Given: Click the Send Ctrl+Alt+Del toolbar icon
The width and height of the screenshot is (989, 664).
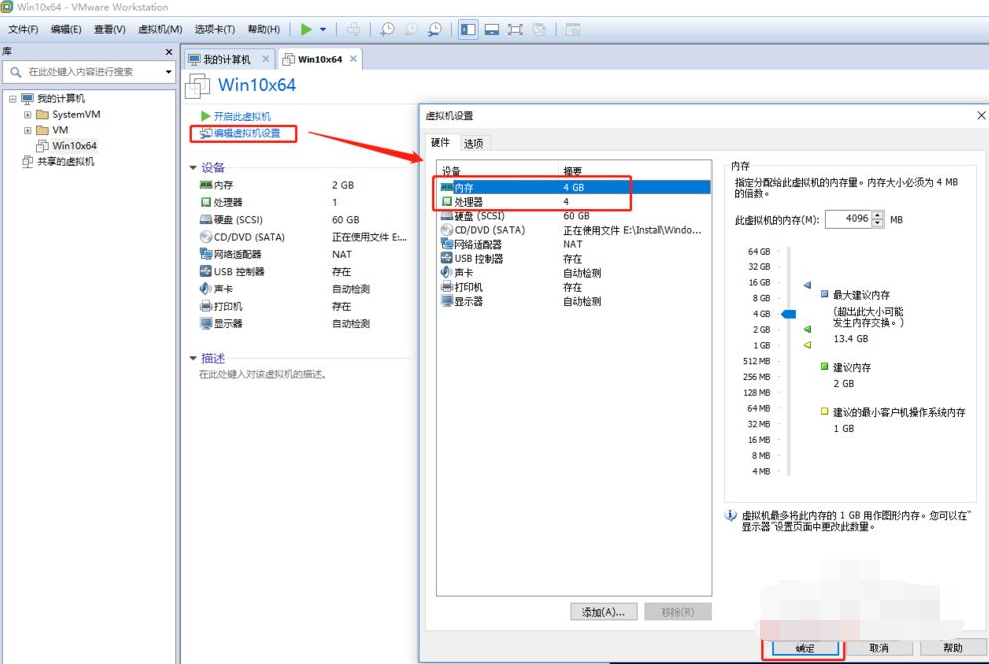Looking at the screenshot, I should pyautogui.click(x=353, y=30).
